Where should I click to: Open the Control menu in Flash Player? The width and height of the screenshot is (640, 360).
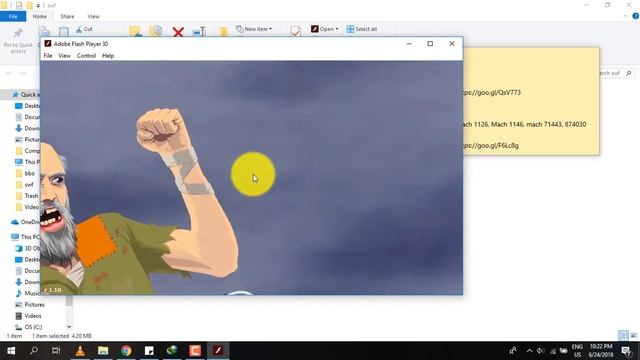pos(86,56)
